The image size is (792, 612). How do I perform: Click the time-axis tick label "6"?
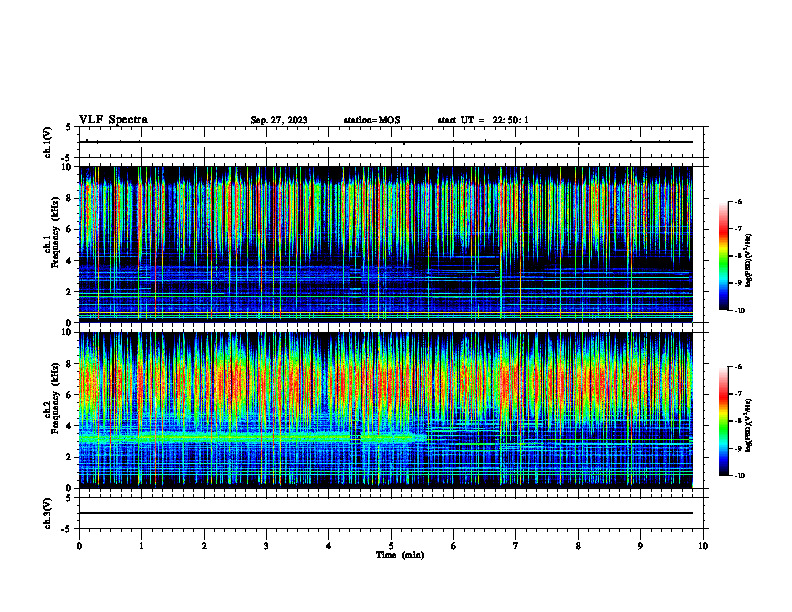(454, 546)
